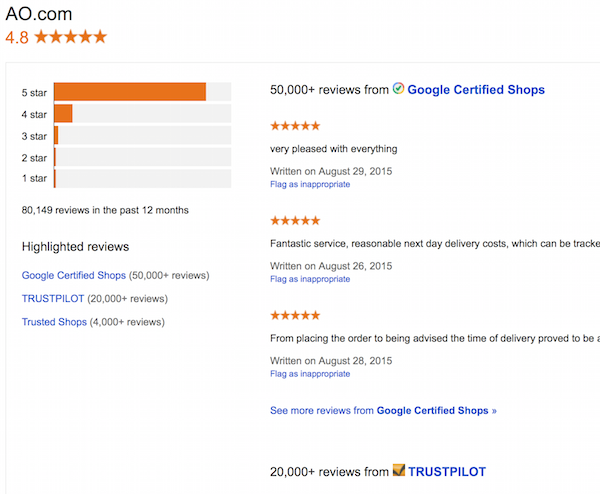See more reviews from Google Certified Shops
Viewport: 600px width, 494px height.
click(383, 410)
